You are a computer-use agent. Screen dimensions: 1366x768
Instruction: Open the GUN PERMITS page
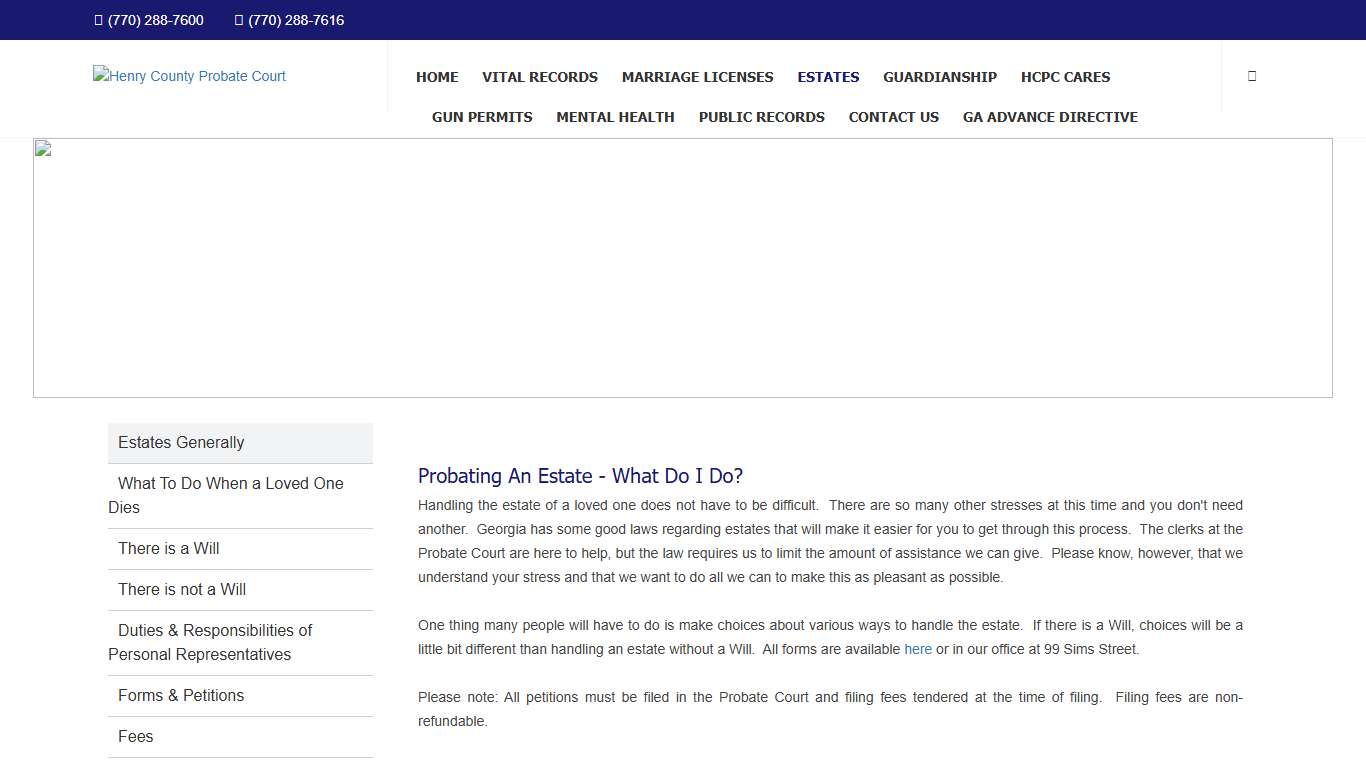point(482,117)
